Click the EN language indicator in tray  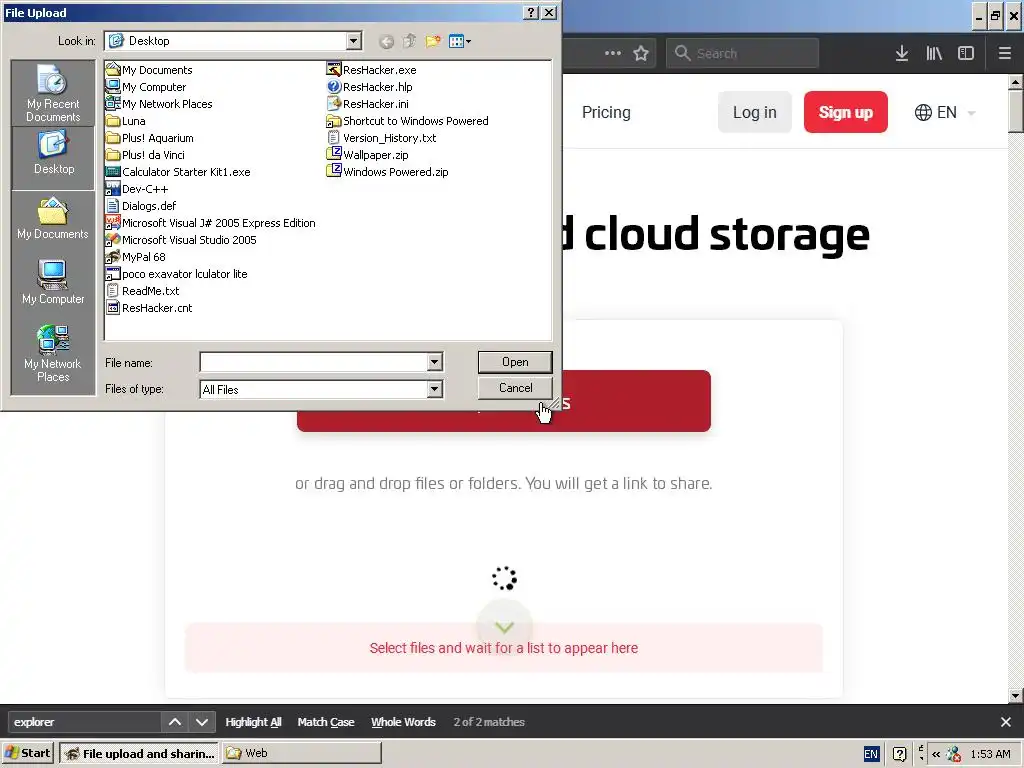click(871, 754)
